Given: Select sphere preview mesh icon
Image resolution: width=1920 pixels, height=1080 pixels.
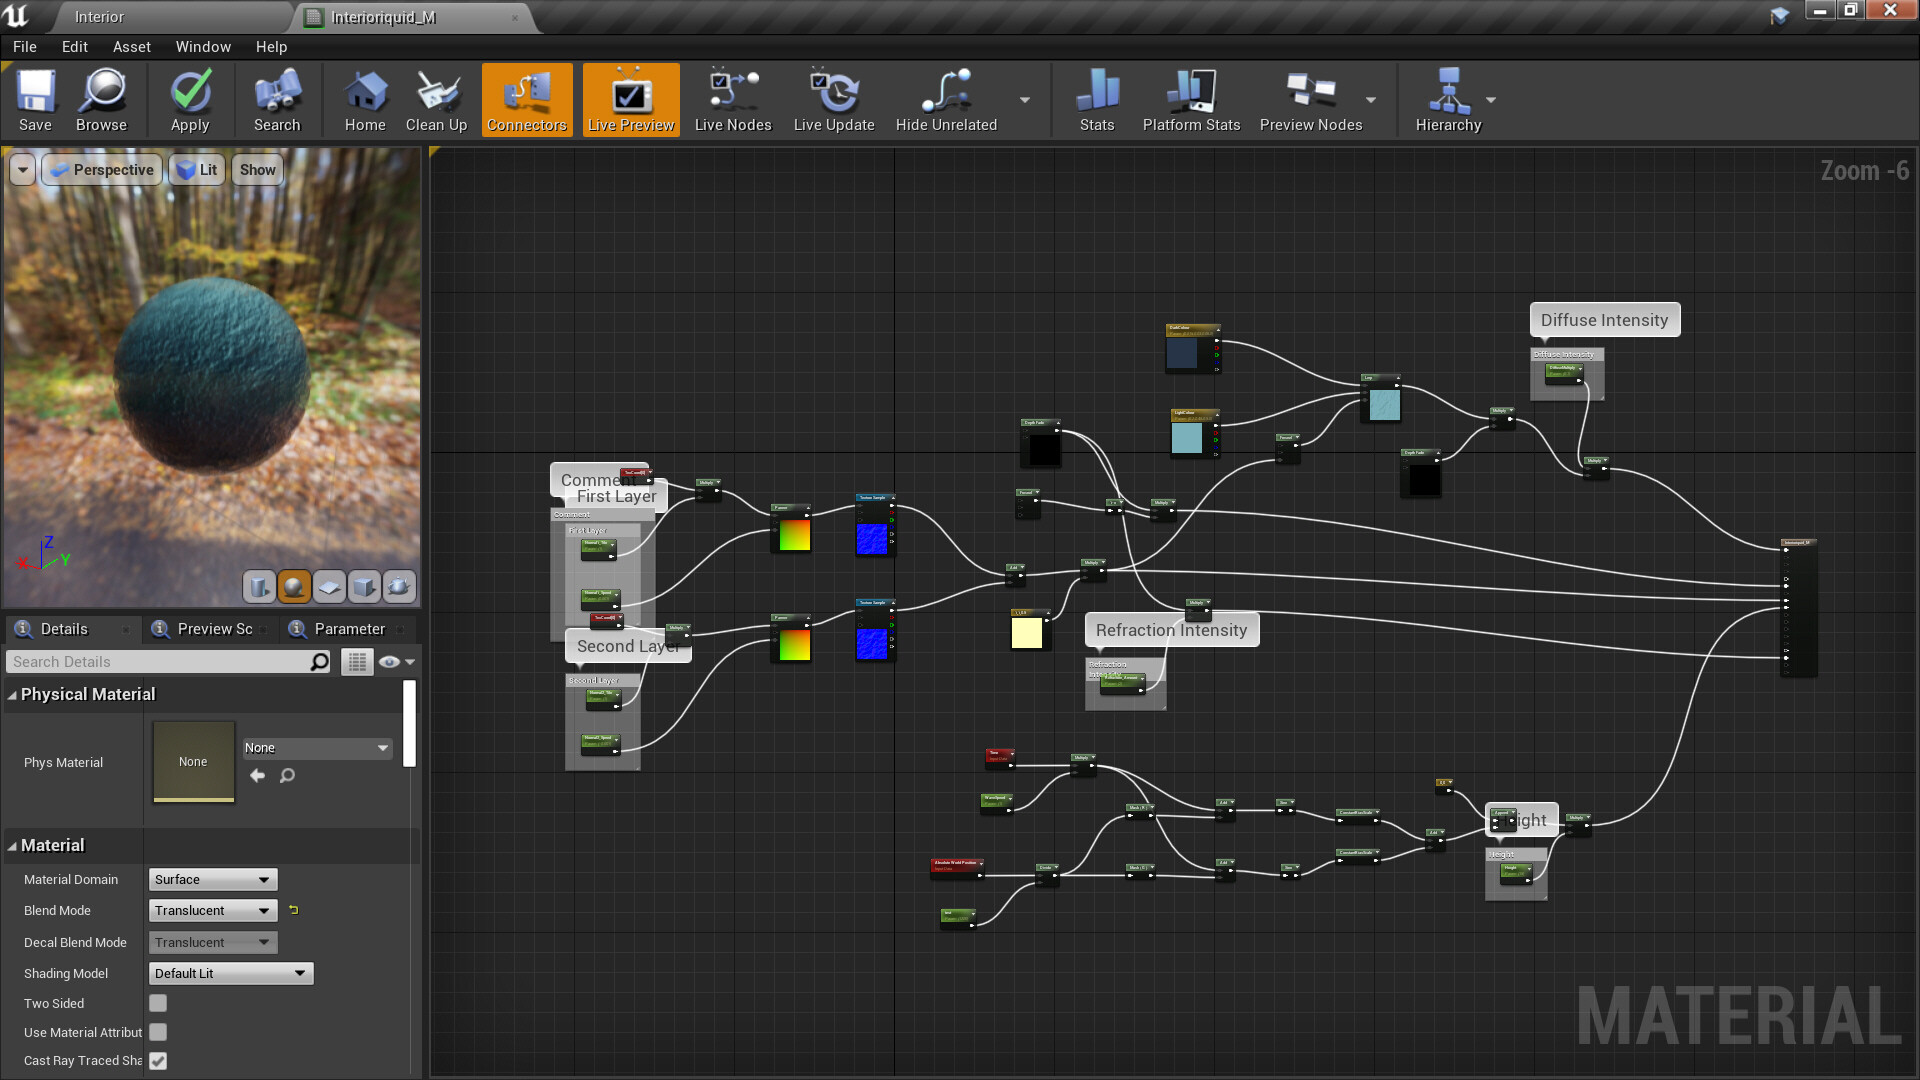Looking at the screenshot, I should coord(293,587).
